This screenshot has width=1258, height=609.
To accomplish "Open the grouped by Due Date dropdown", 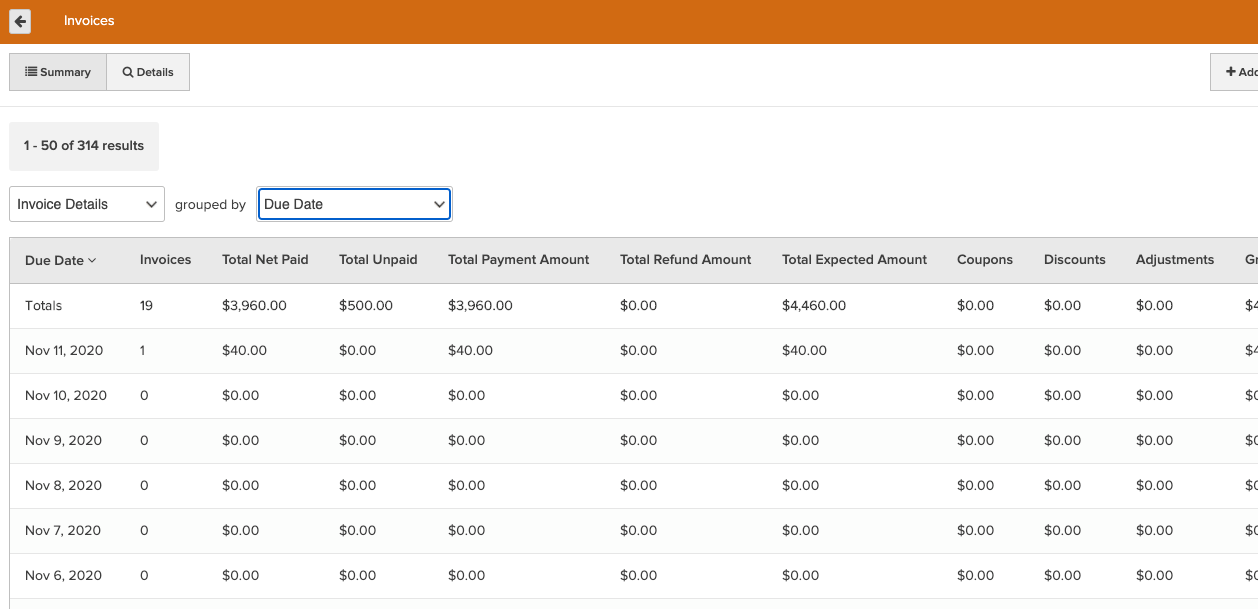I will [354, 203].
